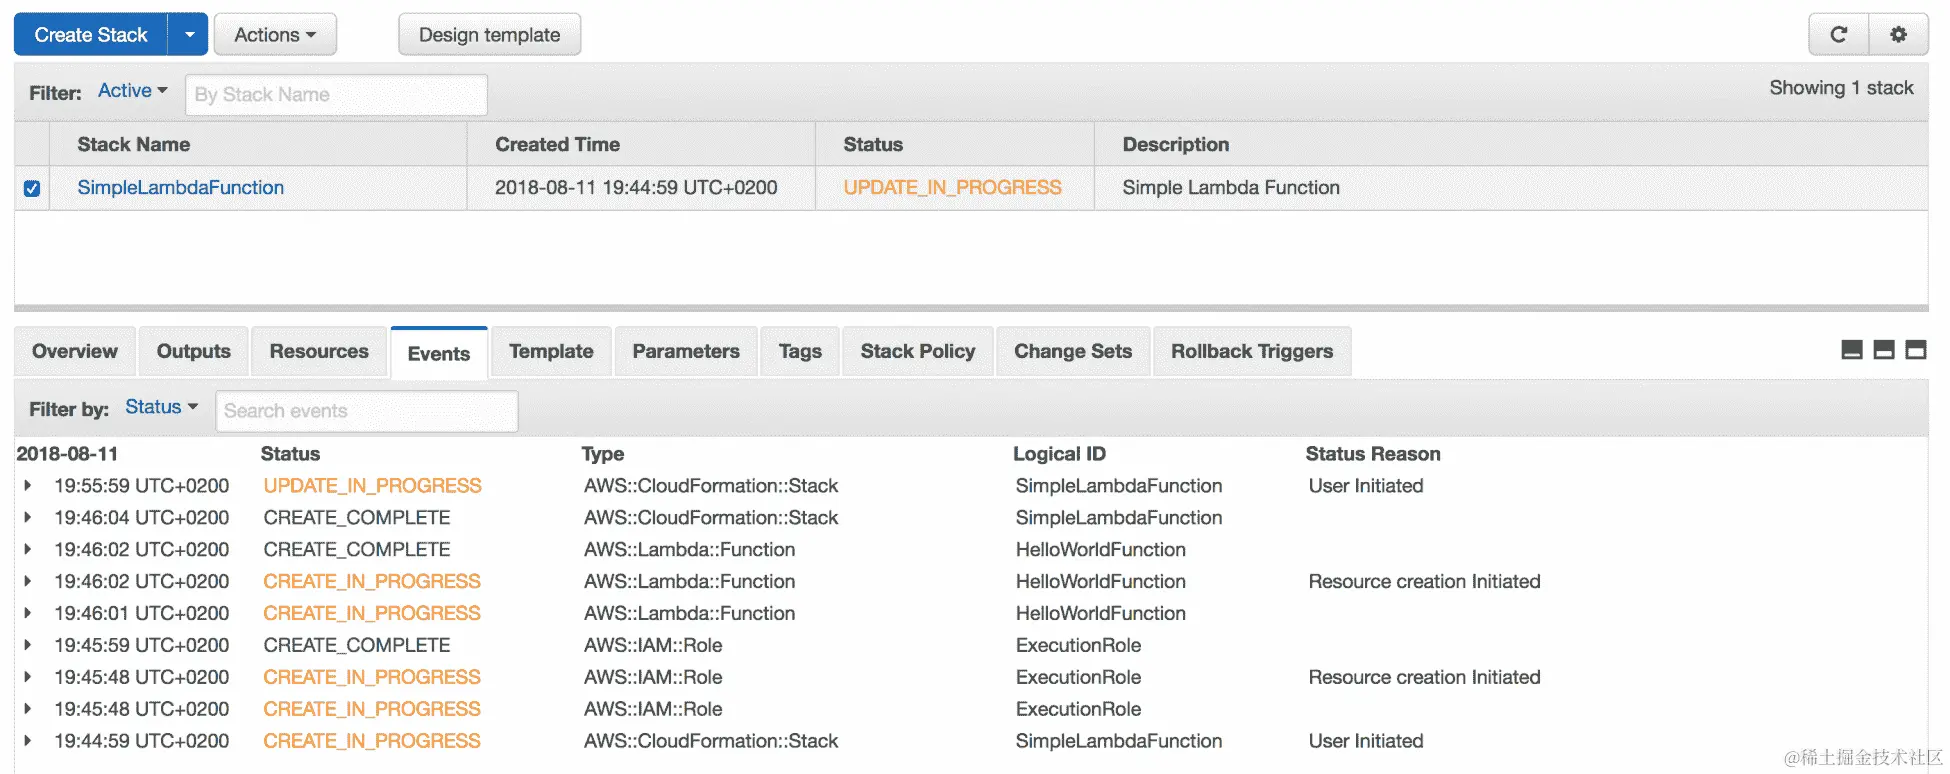1950x774 pixels.
Task: Open the Create Stack dropdown arrow
Action: (189, 35)
